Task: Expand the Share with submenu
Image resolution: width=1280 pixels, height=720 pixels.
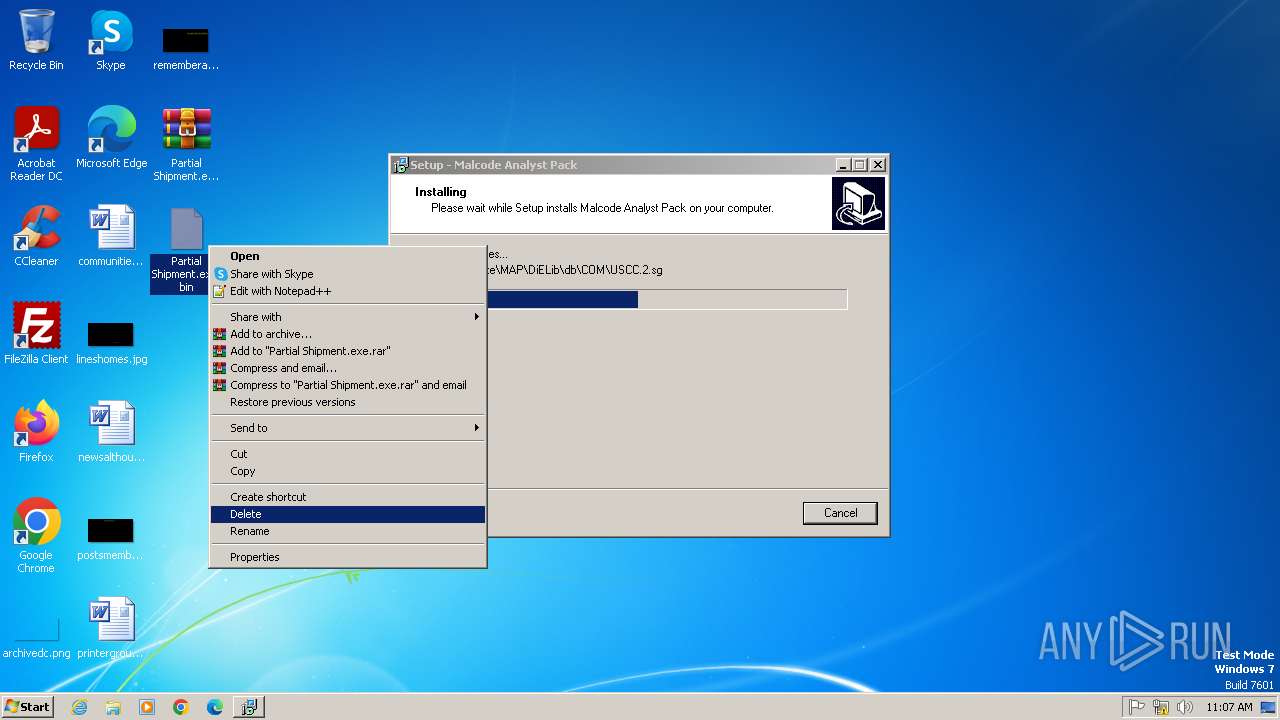Action: pyautogui.click(x=348, y=317)
